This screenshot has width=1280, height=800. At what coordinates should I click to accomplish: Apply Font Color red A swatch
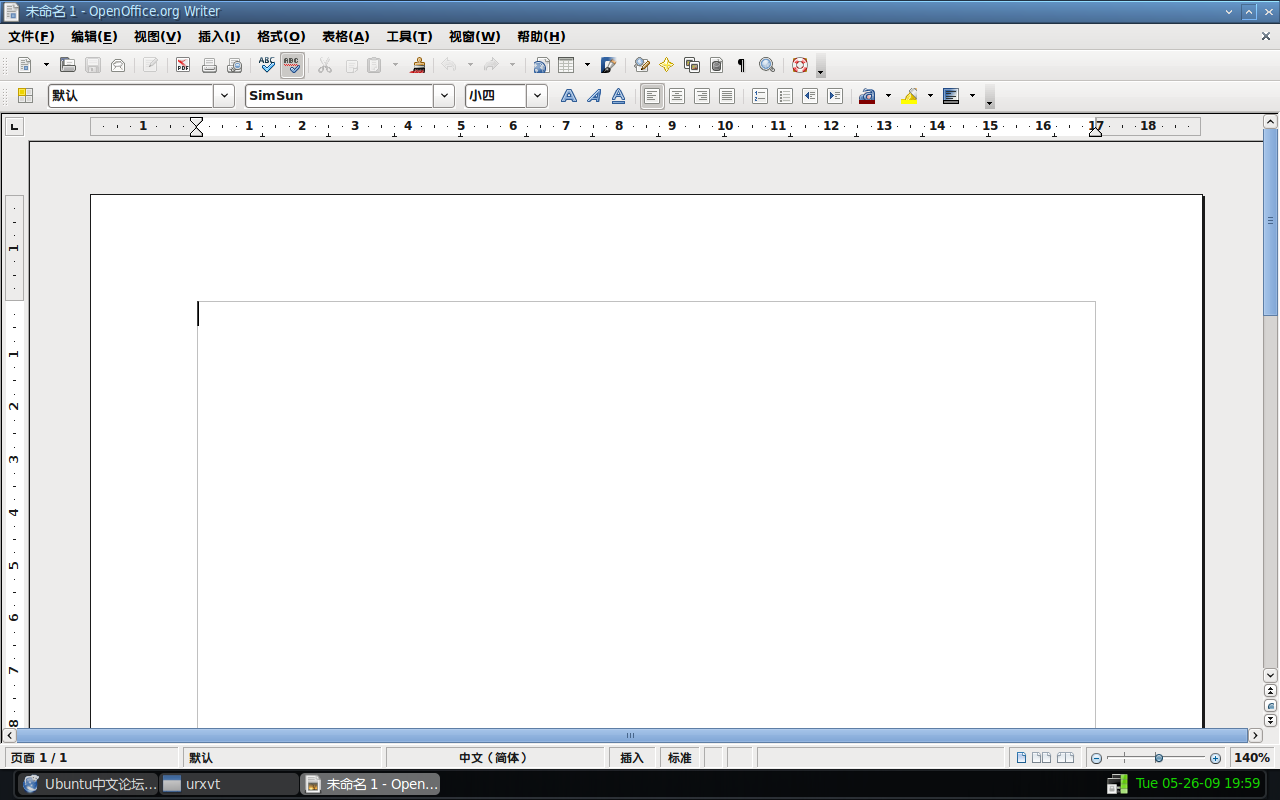point(867,96)
